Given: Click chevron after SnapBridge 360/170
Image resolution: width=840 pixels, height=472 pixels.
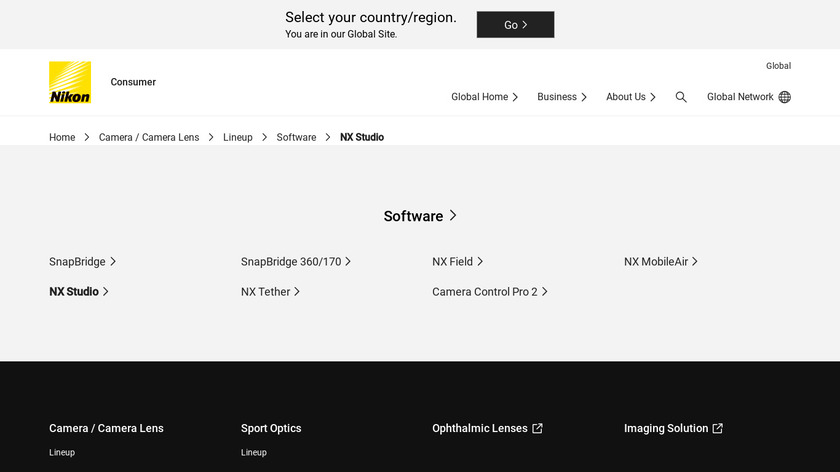Looking at the screenshot, I should click(x=348, y=261).
